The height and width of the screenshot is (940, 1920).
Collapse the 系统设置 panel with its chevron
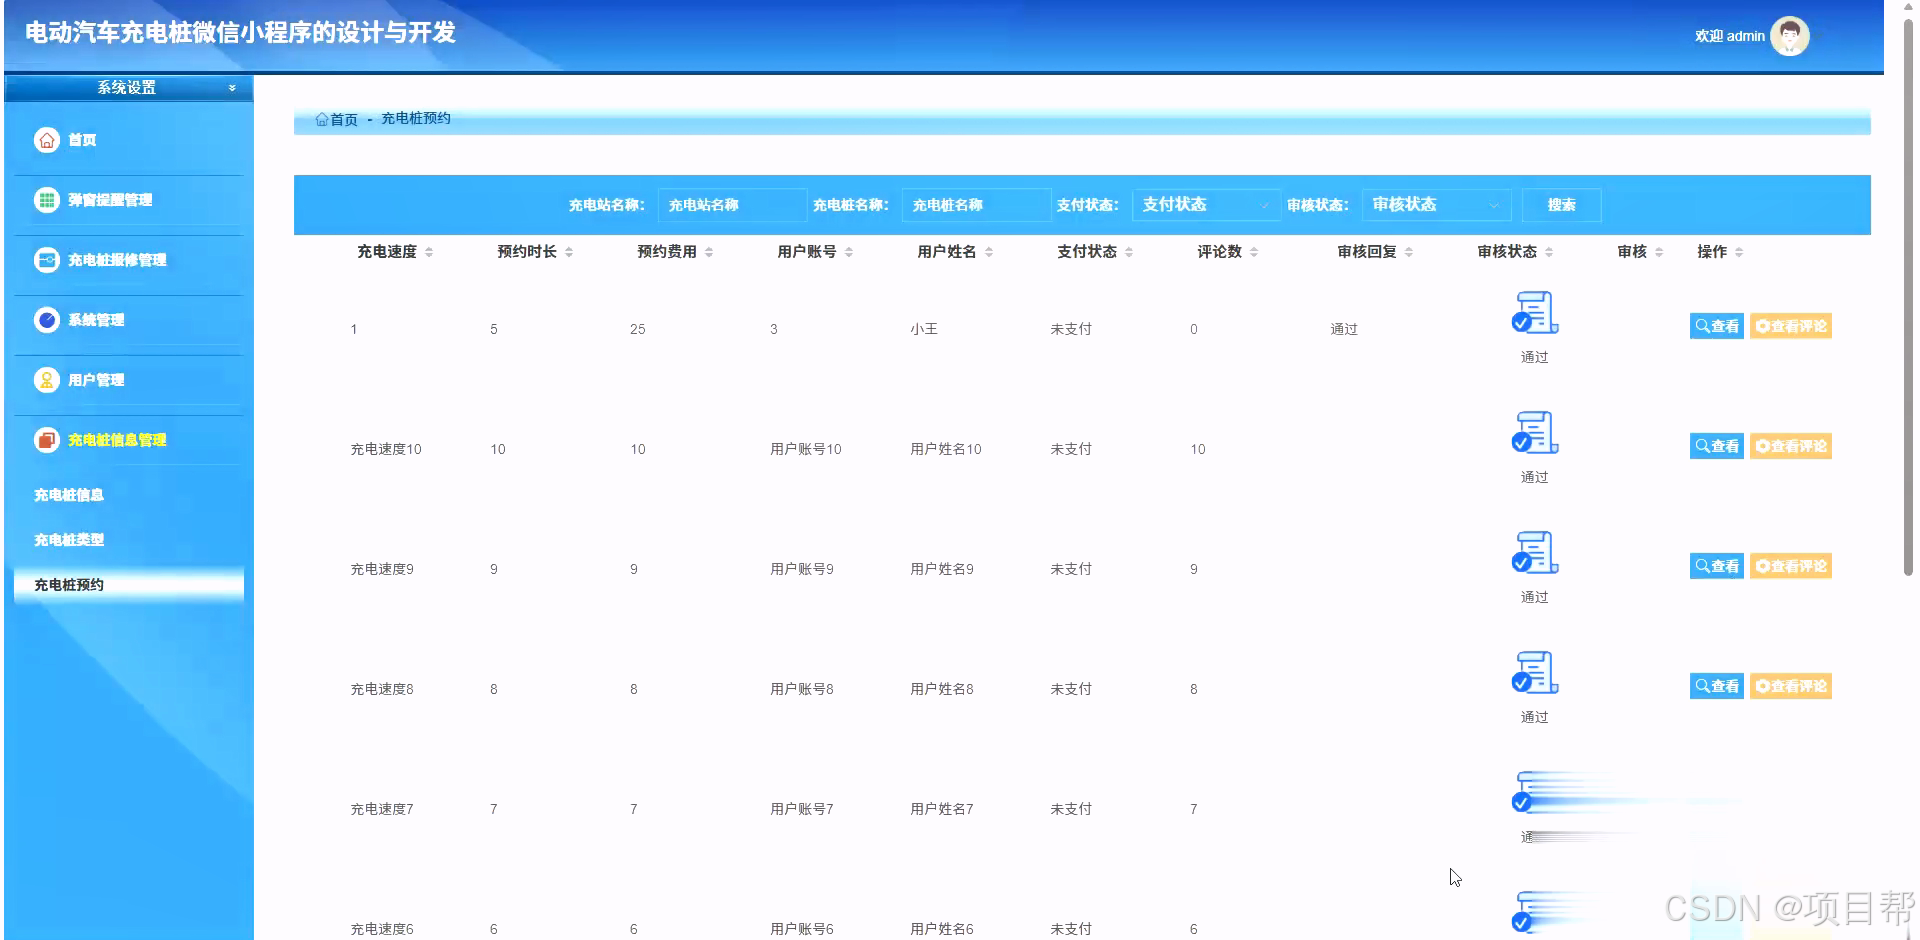pos(232,87)
